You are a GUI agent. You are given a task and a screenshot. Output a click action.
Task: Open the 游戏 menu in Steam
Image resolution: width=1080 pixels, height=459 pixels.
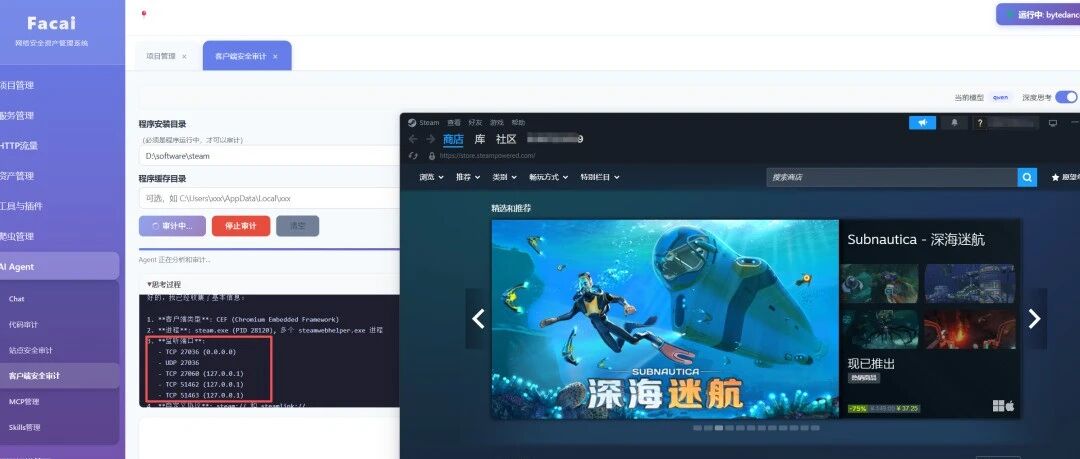pyautogui.click(x=497, y=123)
